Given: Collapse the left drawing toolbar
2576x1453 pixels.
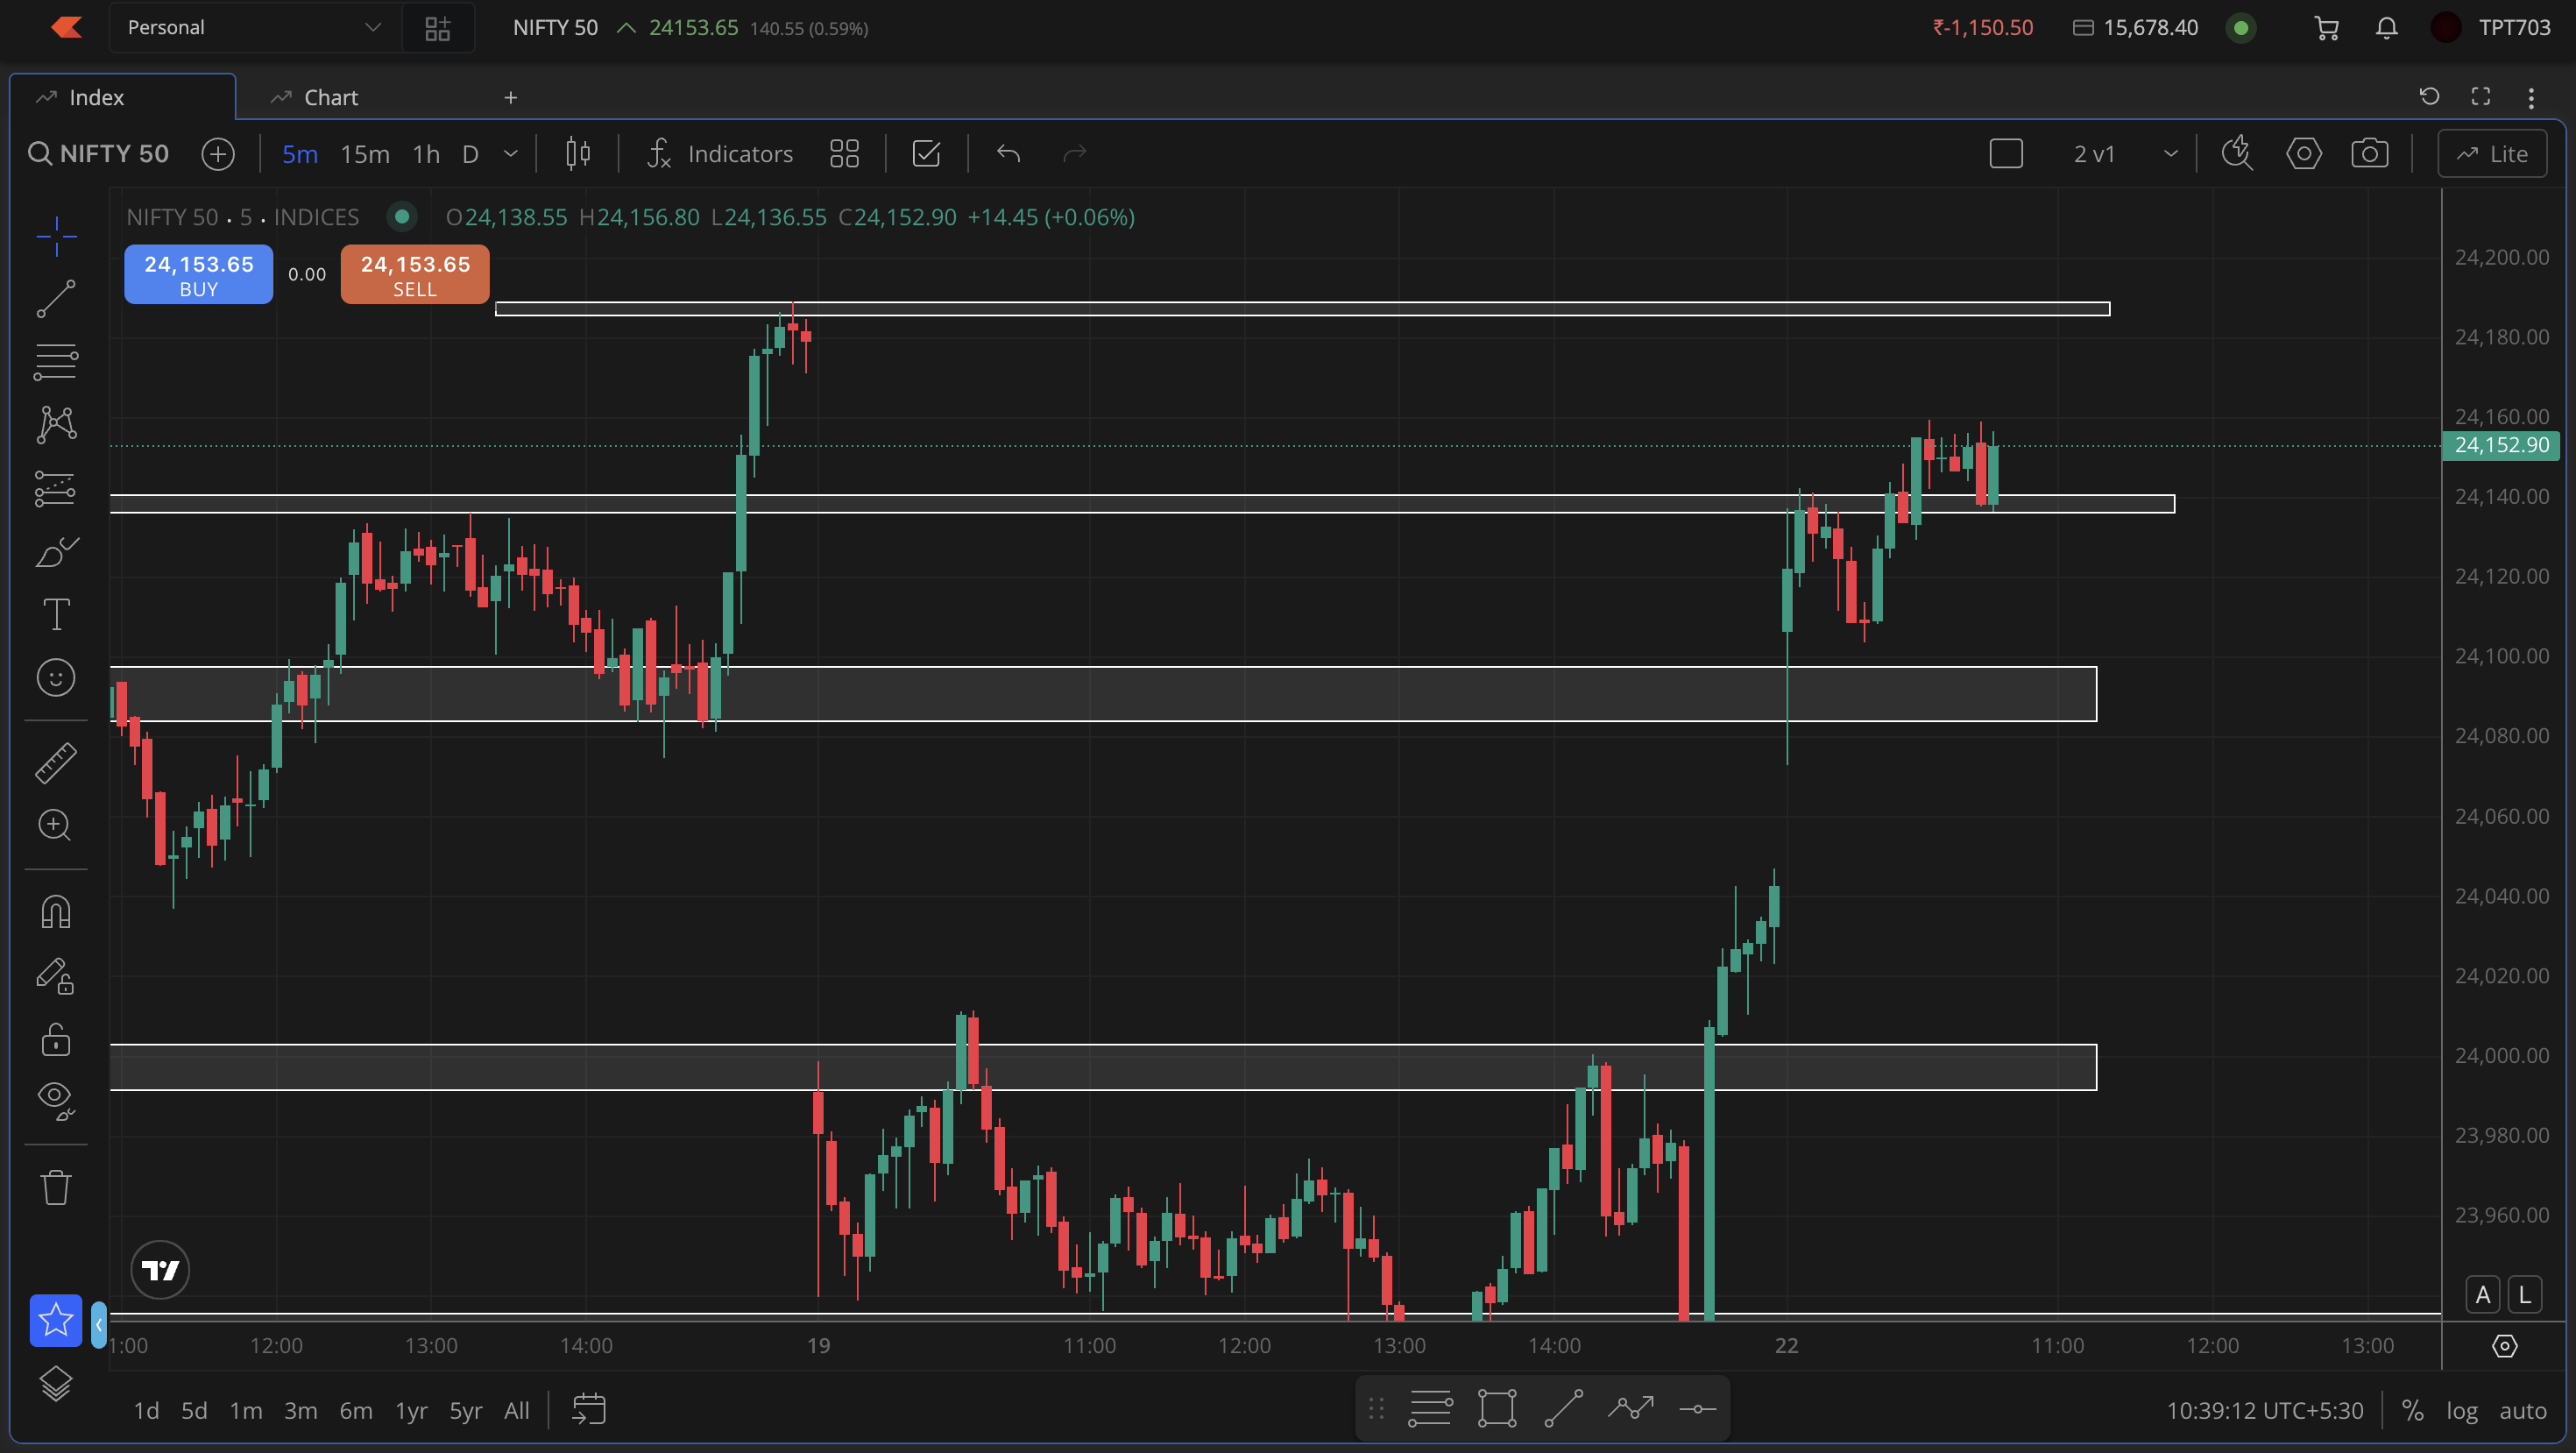Looking at the screenshot, I should (99, 1325).
